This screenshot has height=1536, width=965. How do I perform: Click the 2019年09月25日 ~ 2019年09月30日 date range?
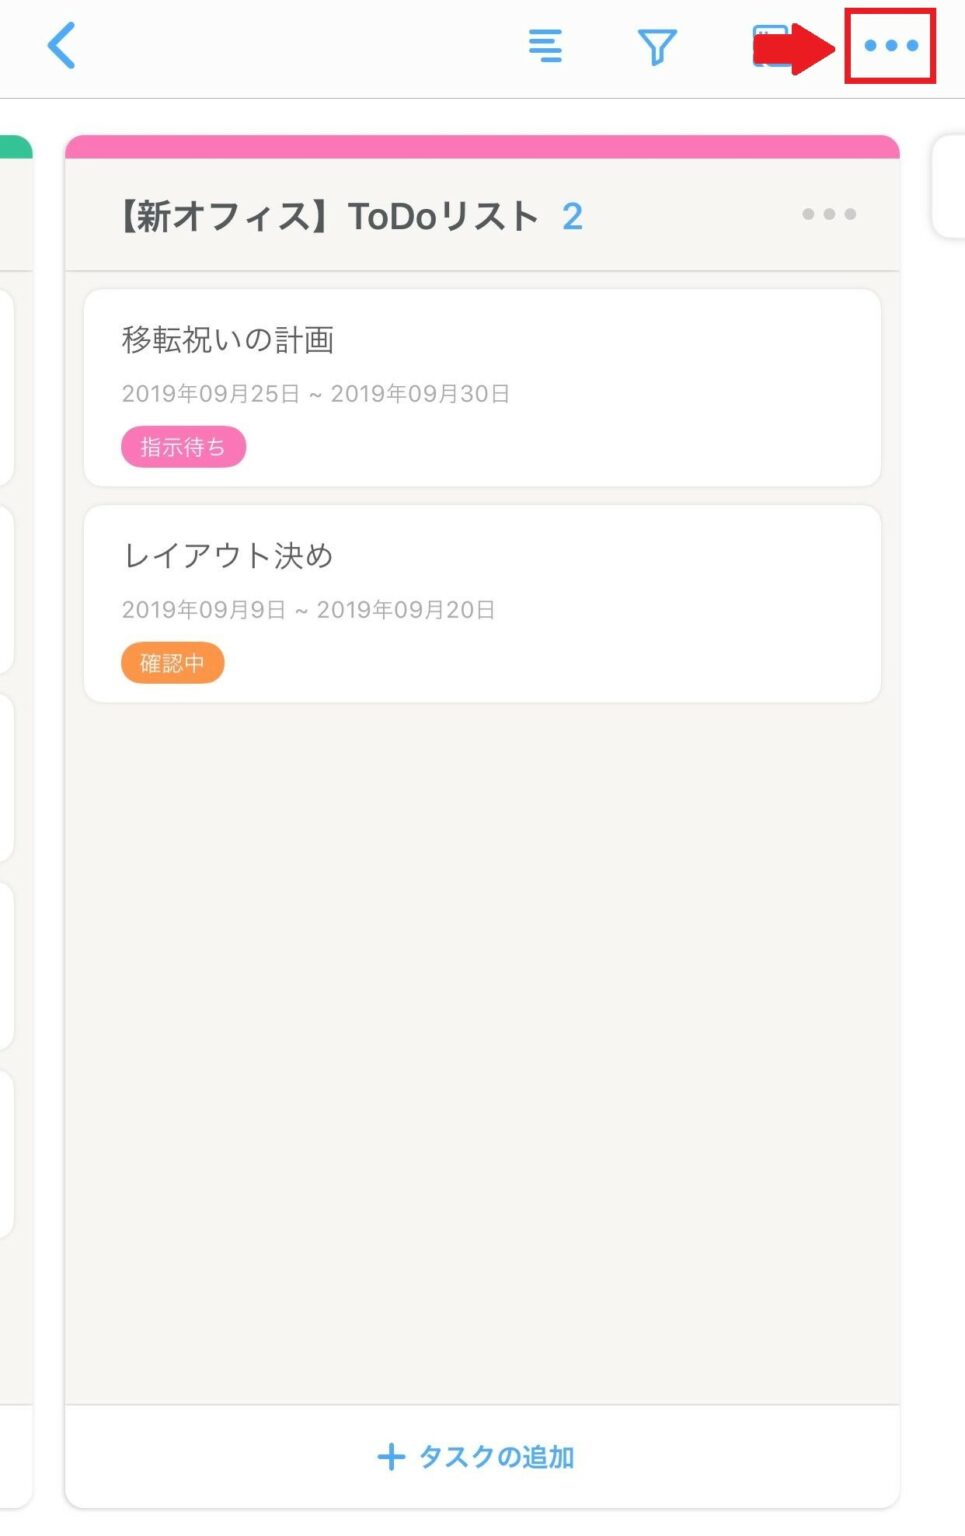point(316,394)
